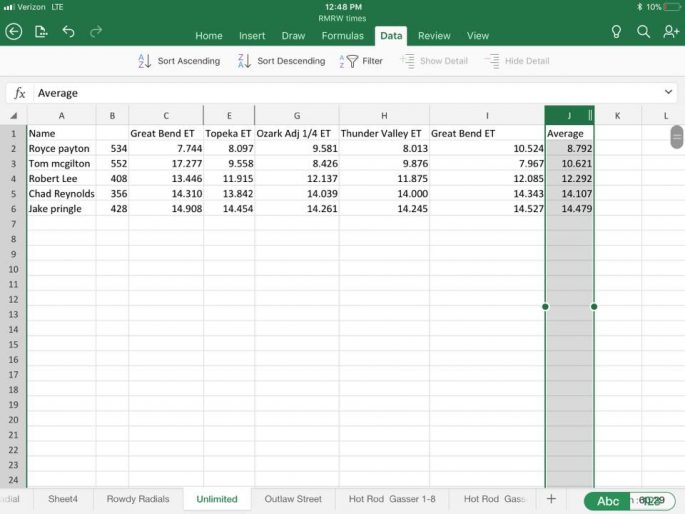Add a new sheet with plus button

coord(550,498)
